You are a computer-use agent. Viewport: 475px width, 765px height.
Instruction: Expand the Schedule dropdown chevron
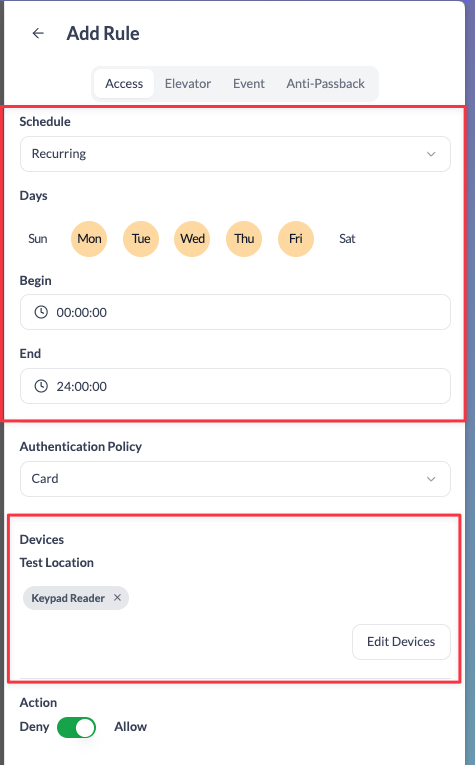coord(431,154)
